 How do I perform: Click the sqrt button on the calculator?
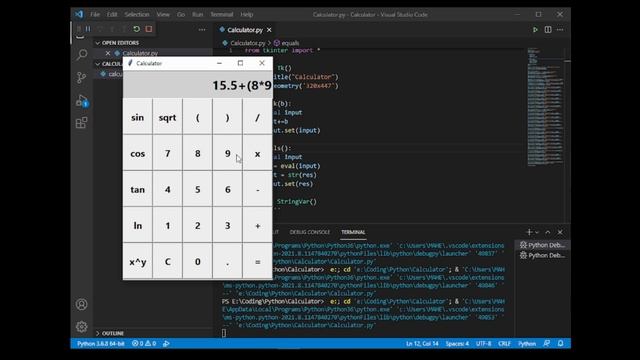point(167,118)
